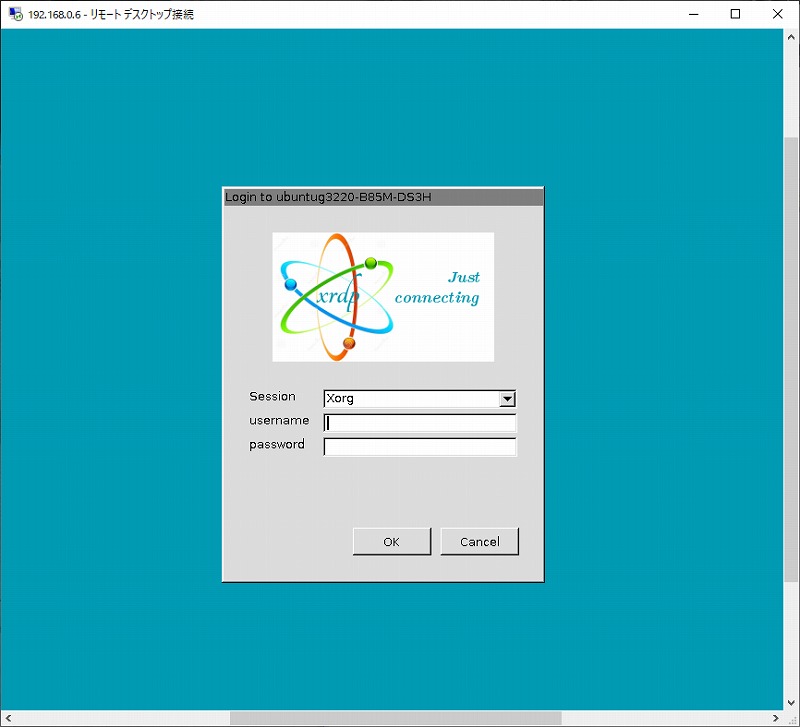Click the 'Login to ubuntug3220-B85M-DS3H' title
The height and width of the screenshot is (727, 800).
click(328, 197)
